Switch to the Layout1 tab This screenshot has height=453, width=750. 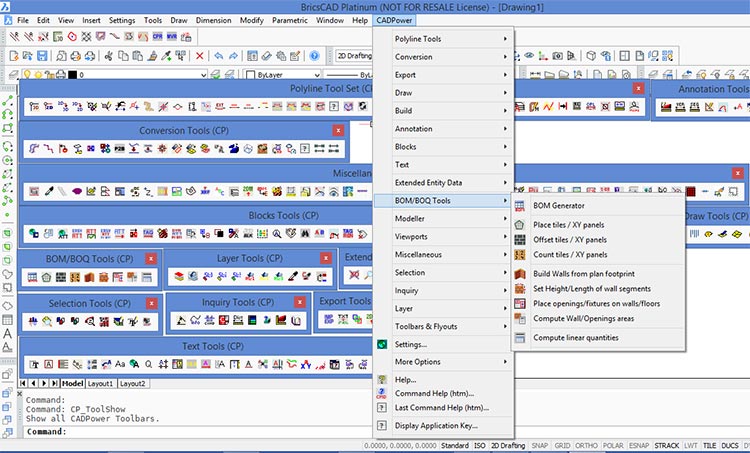pos(100,383)
